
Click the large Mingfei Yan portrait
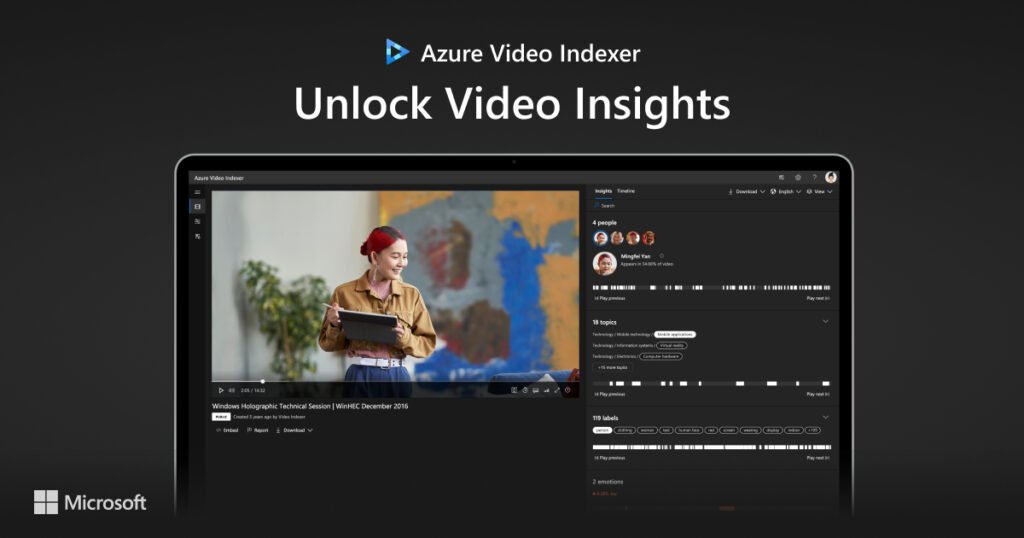tap(605, 263)
